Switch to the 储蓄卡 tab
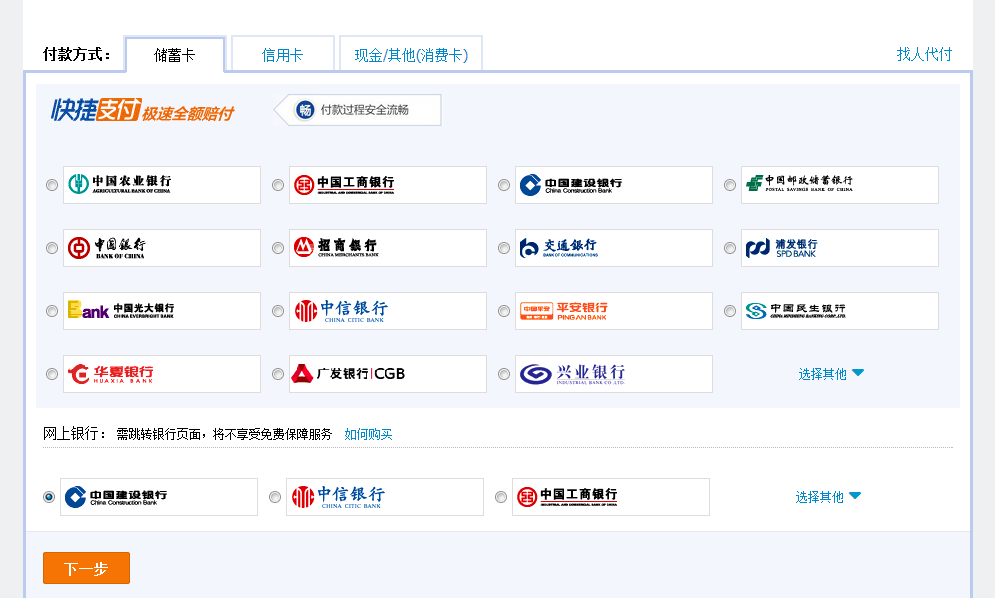 (x=175, y=55)
